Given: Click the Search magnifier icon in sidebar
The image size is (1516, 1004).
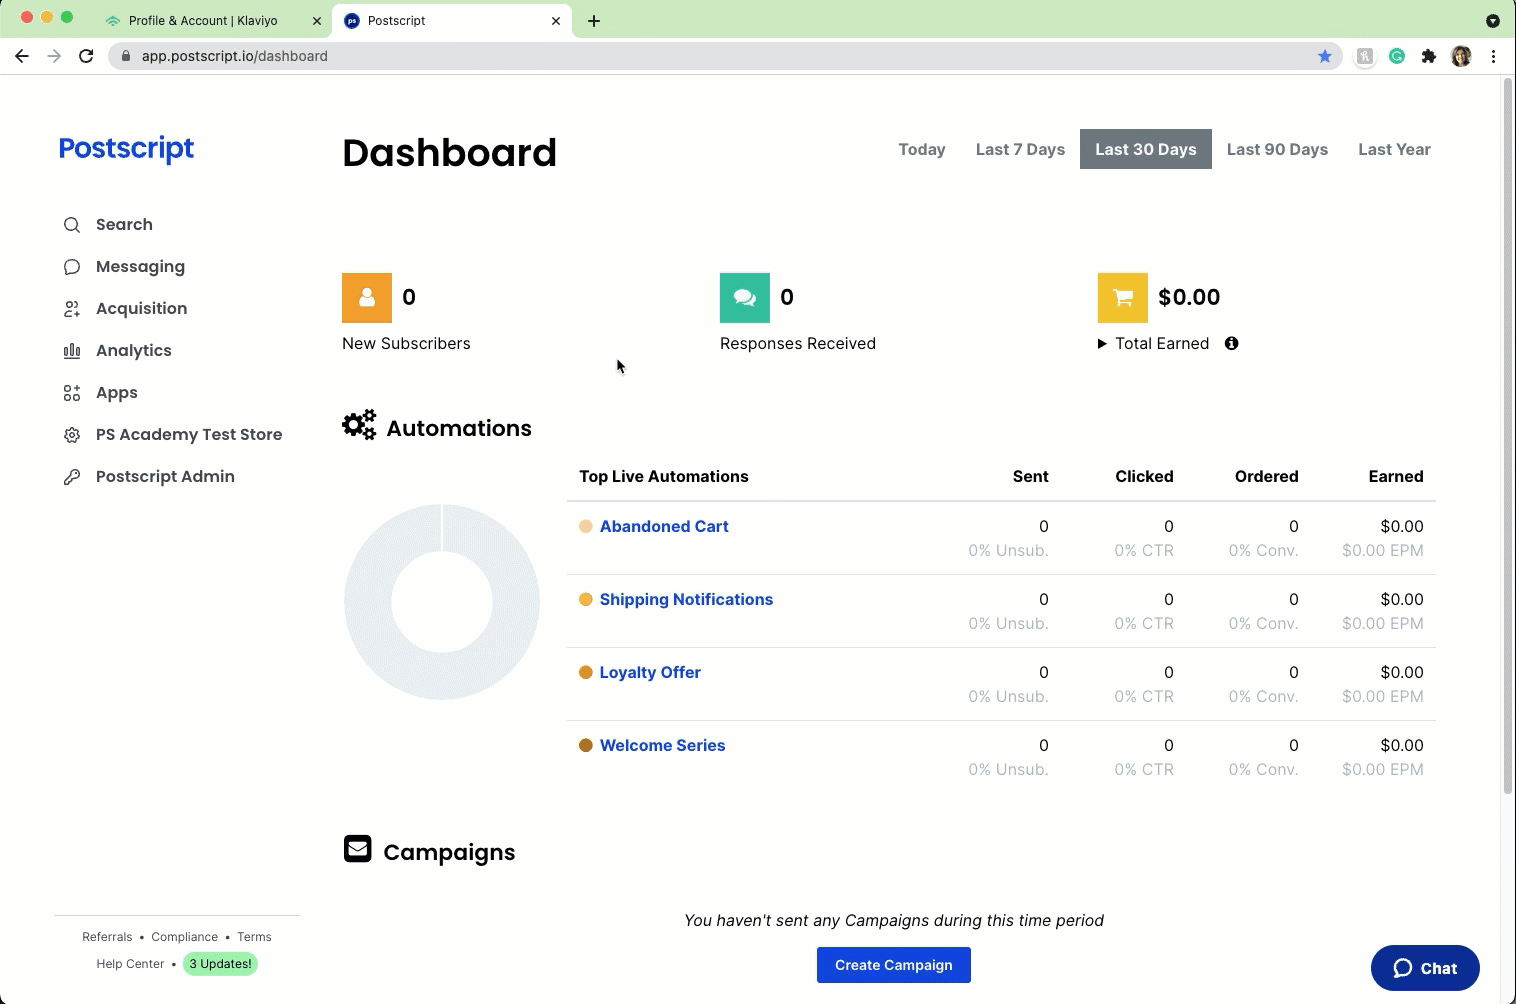Looking at the screenshot, I should (72, 225).
